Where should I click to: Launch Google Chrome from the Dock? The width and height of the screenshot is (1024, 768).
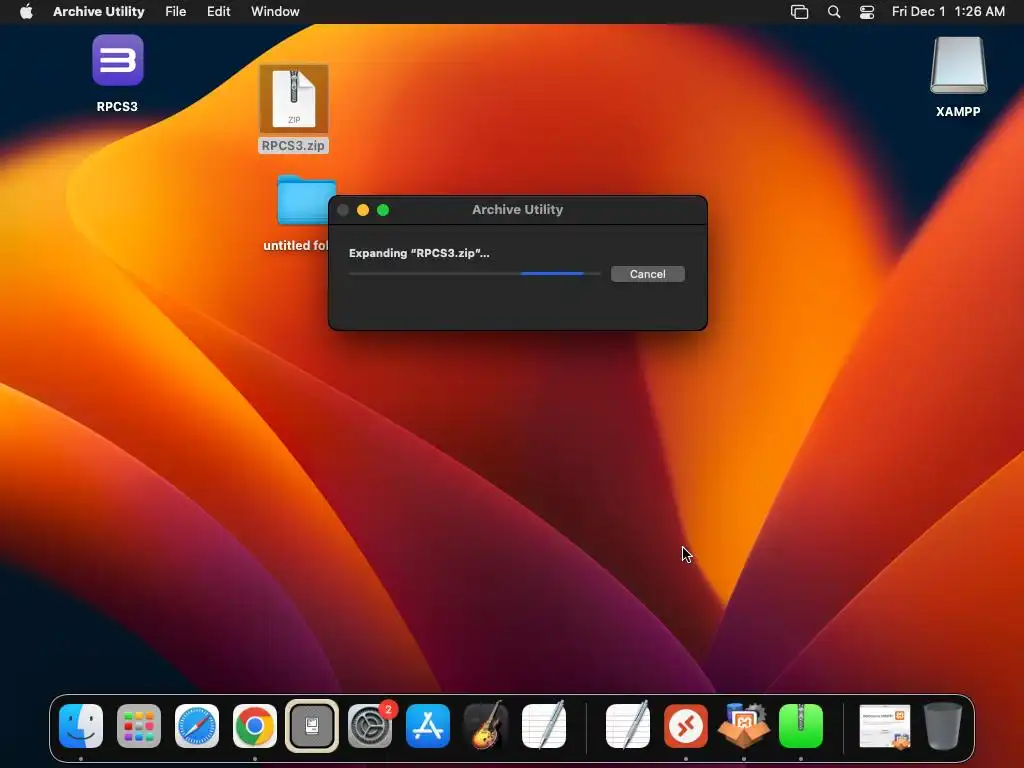tap(255, 726)
